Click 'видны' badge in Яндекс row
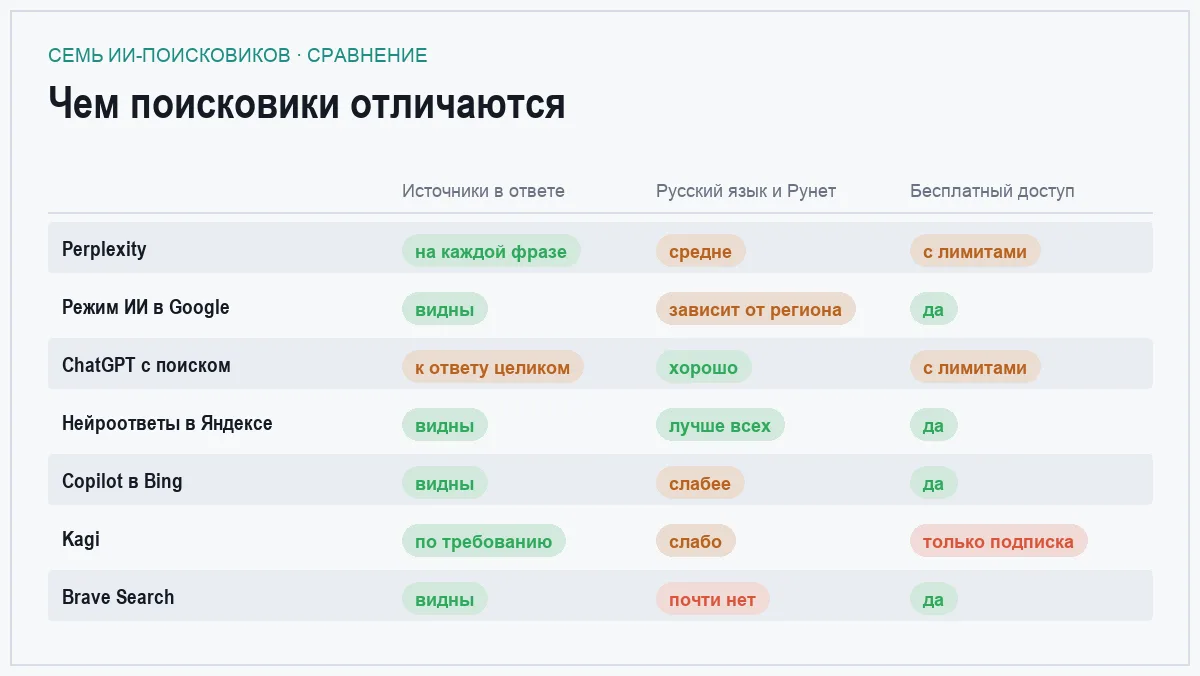The image size is (1200, 676). pyautogui.click(x=445, y=425)
